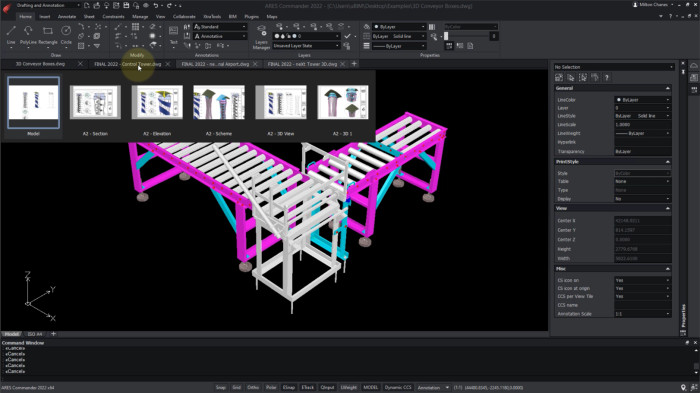Switch to 3D Conveyor Boxes.dwg tab
This screenshot has width=700, height=393.
pos(40,64)
